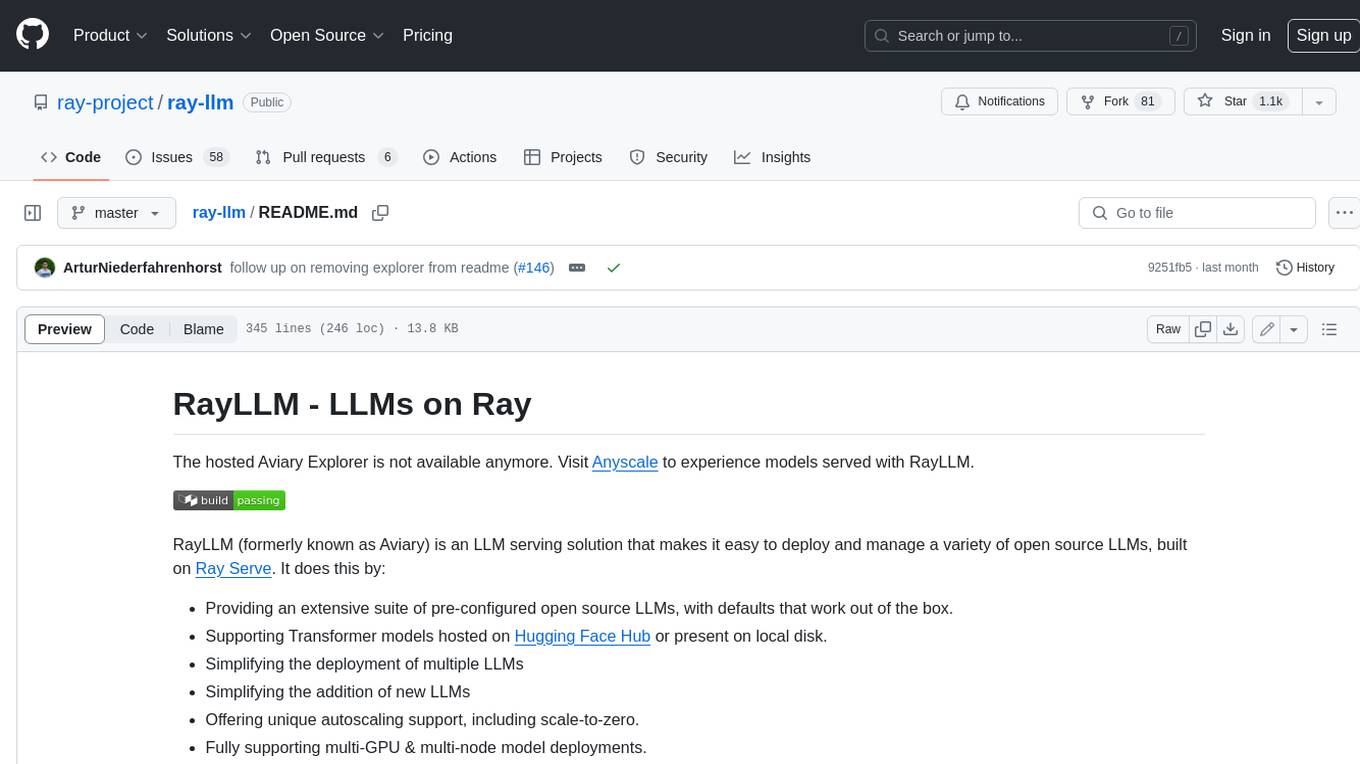Open the GitHub homepage logo

(x=33, y=35)
